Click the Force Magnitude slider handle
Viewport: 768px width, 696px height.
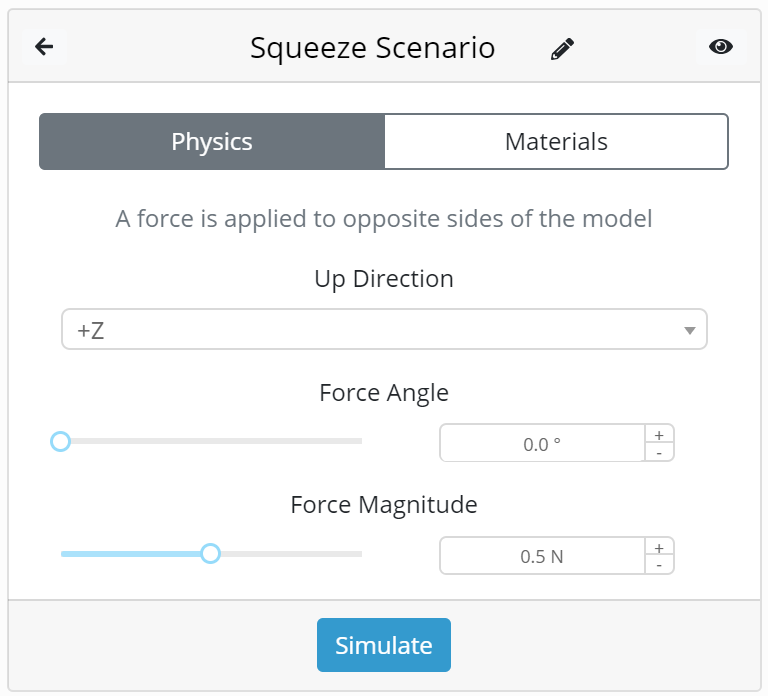(x=211, y=553)
